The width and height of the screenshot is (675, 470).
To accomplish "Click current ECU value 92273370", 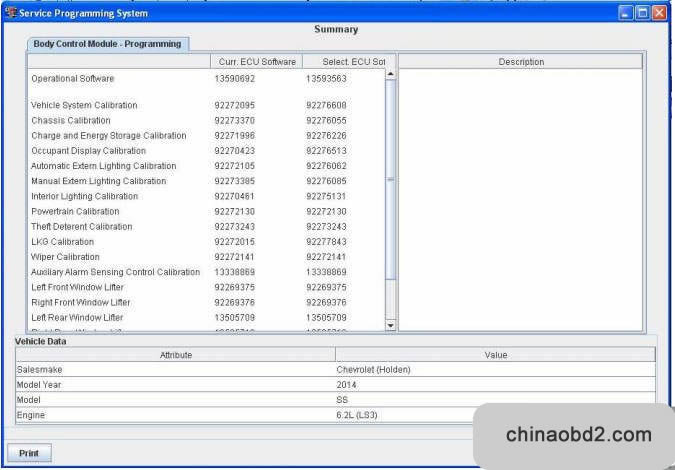I will pos(235,121).
